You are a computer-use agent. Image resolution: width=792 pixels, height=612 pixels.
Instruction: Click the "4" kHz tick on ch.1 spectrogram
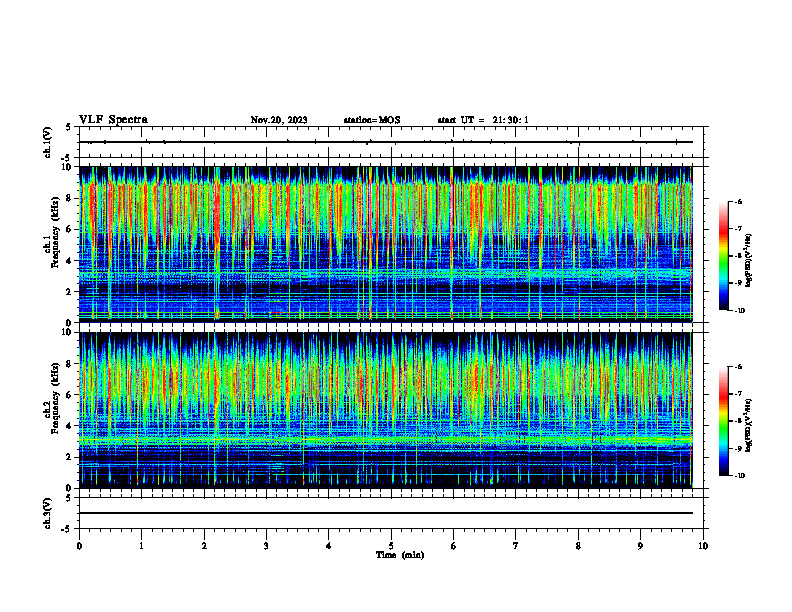pyautogui.click(x=70, y=261)
